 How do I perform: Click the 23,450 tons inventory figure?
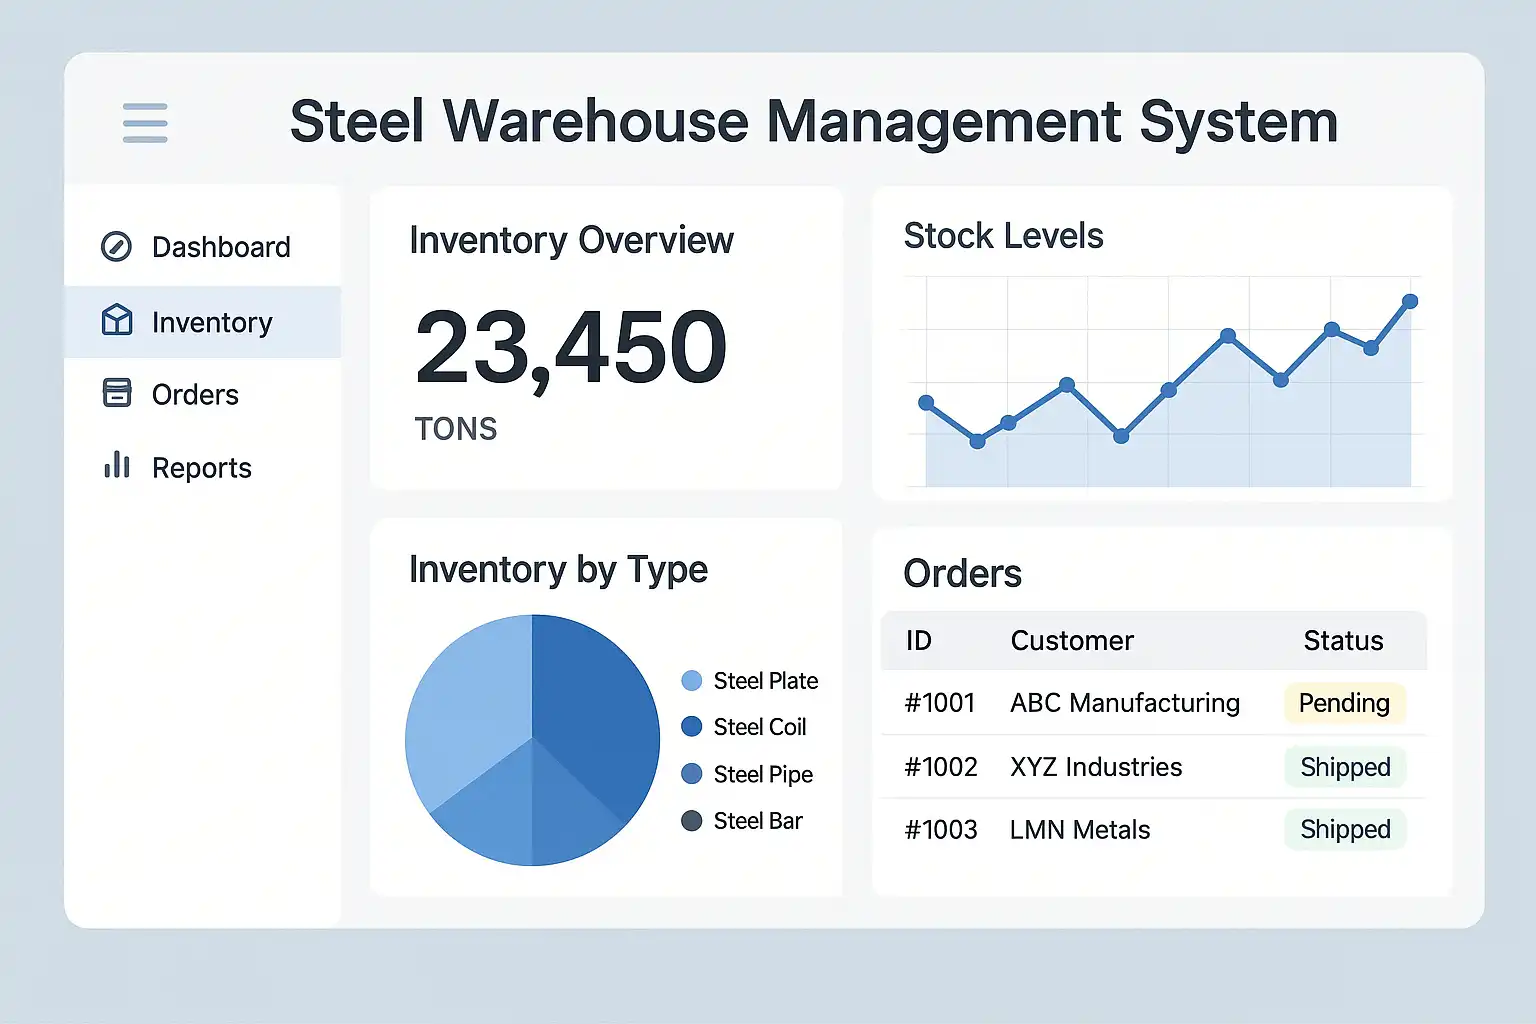pyautogui.click(x=571, y=347)
